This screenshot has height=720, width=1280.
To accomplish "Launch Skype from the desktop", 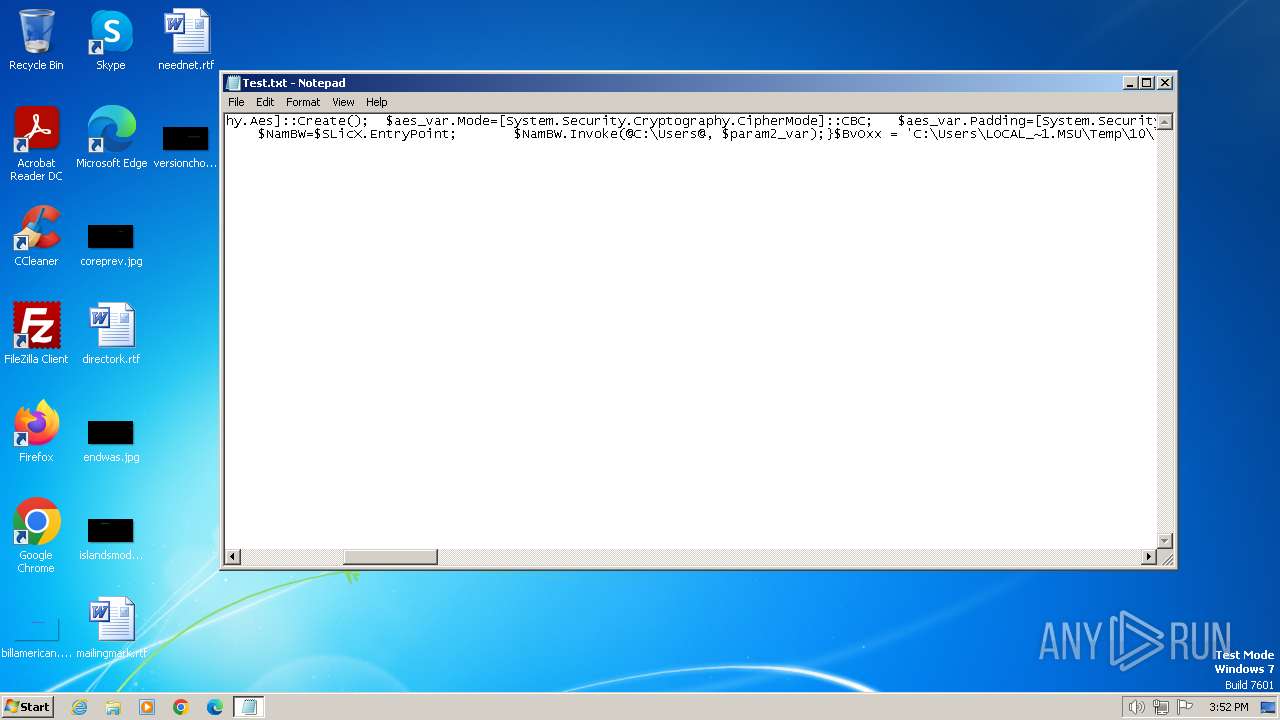I will 111,40.
